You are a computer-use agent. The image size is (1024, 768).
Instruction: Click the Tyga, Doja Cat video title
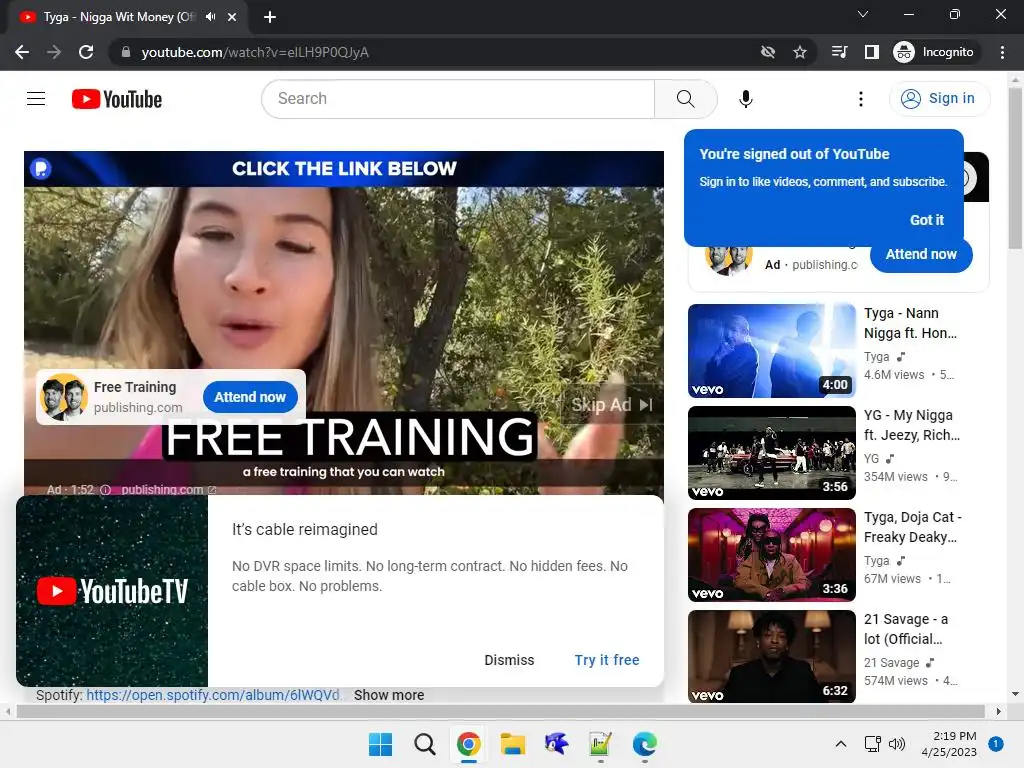912,527
